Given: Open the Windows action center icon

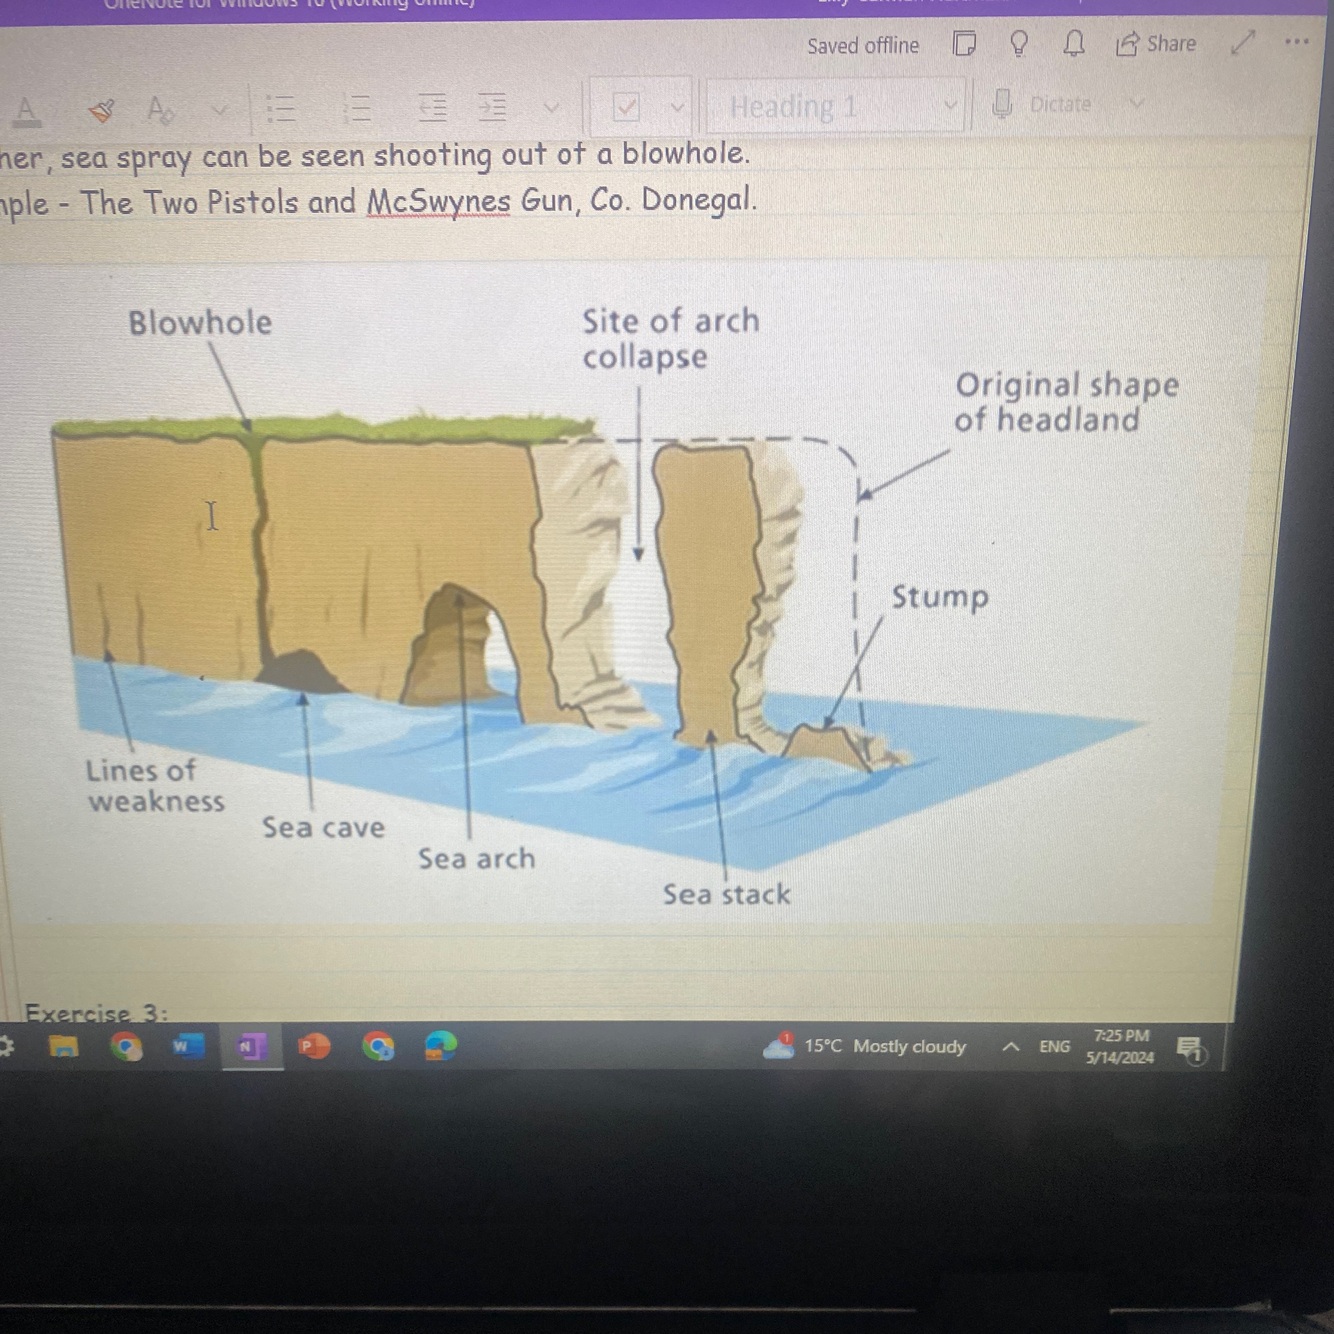Looking at the screenshot, I should tap(1189, 1050).
